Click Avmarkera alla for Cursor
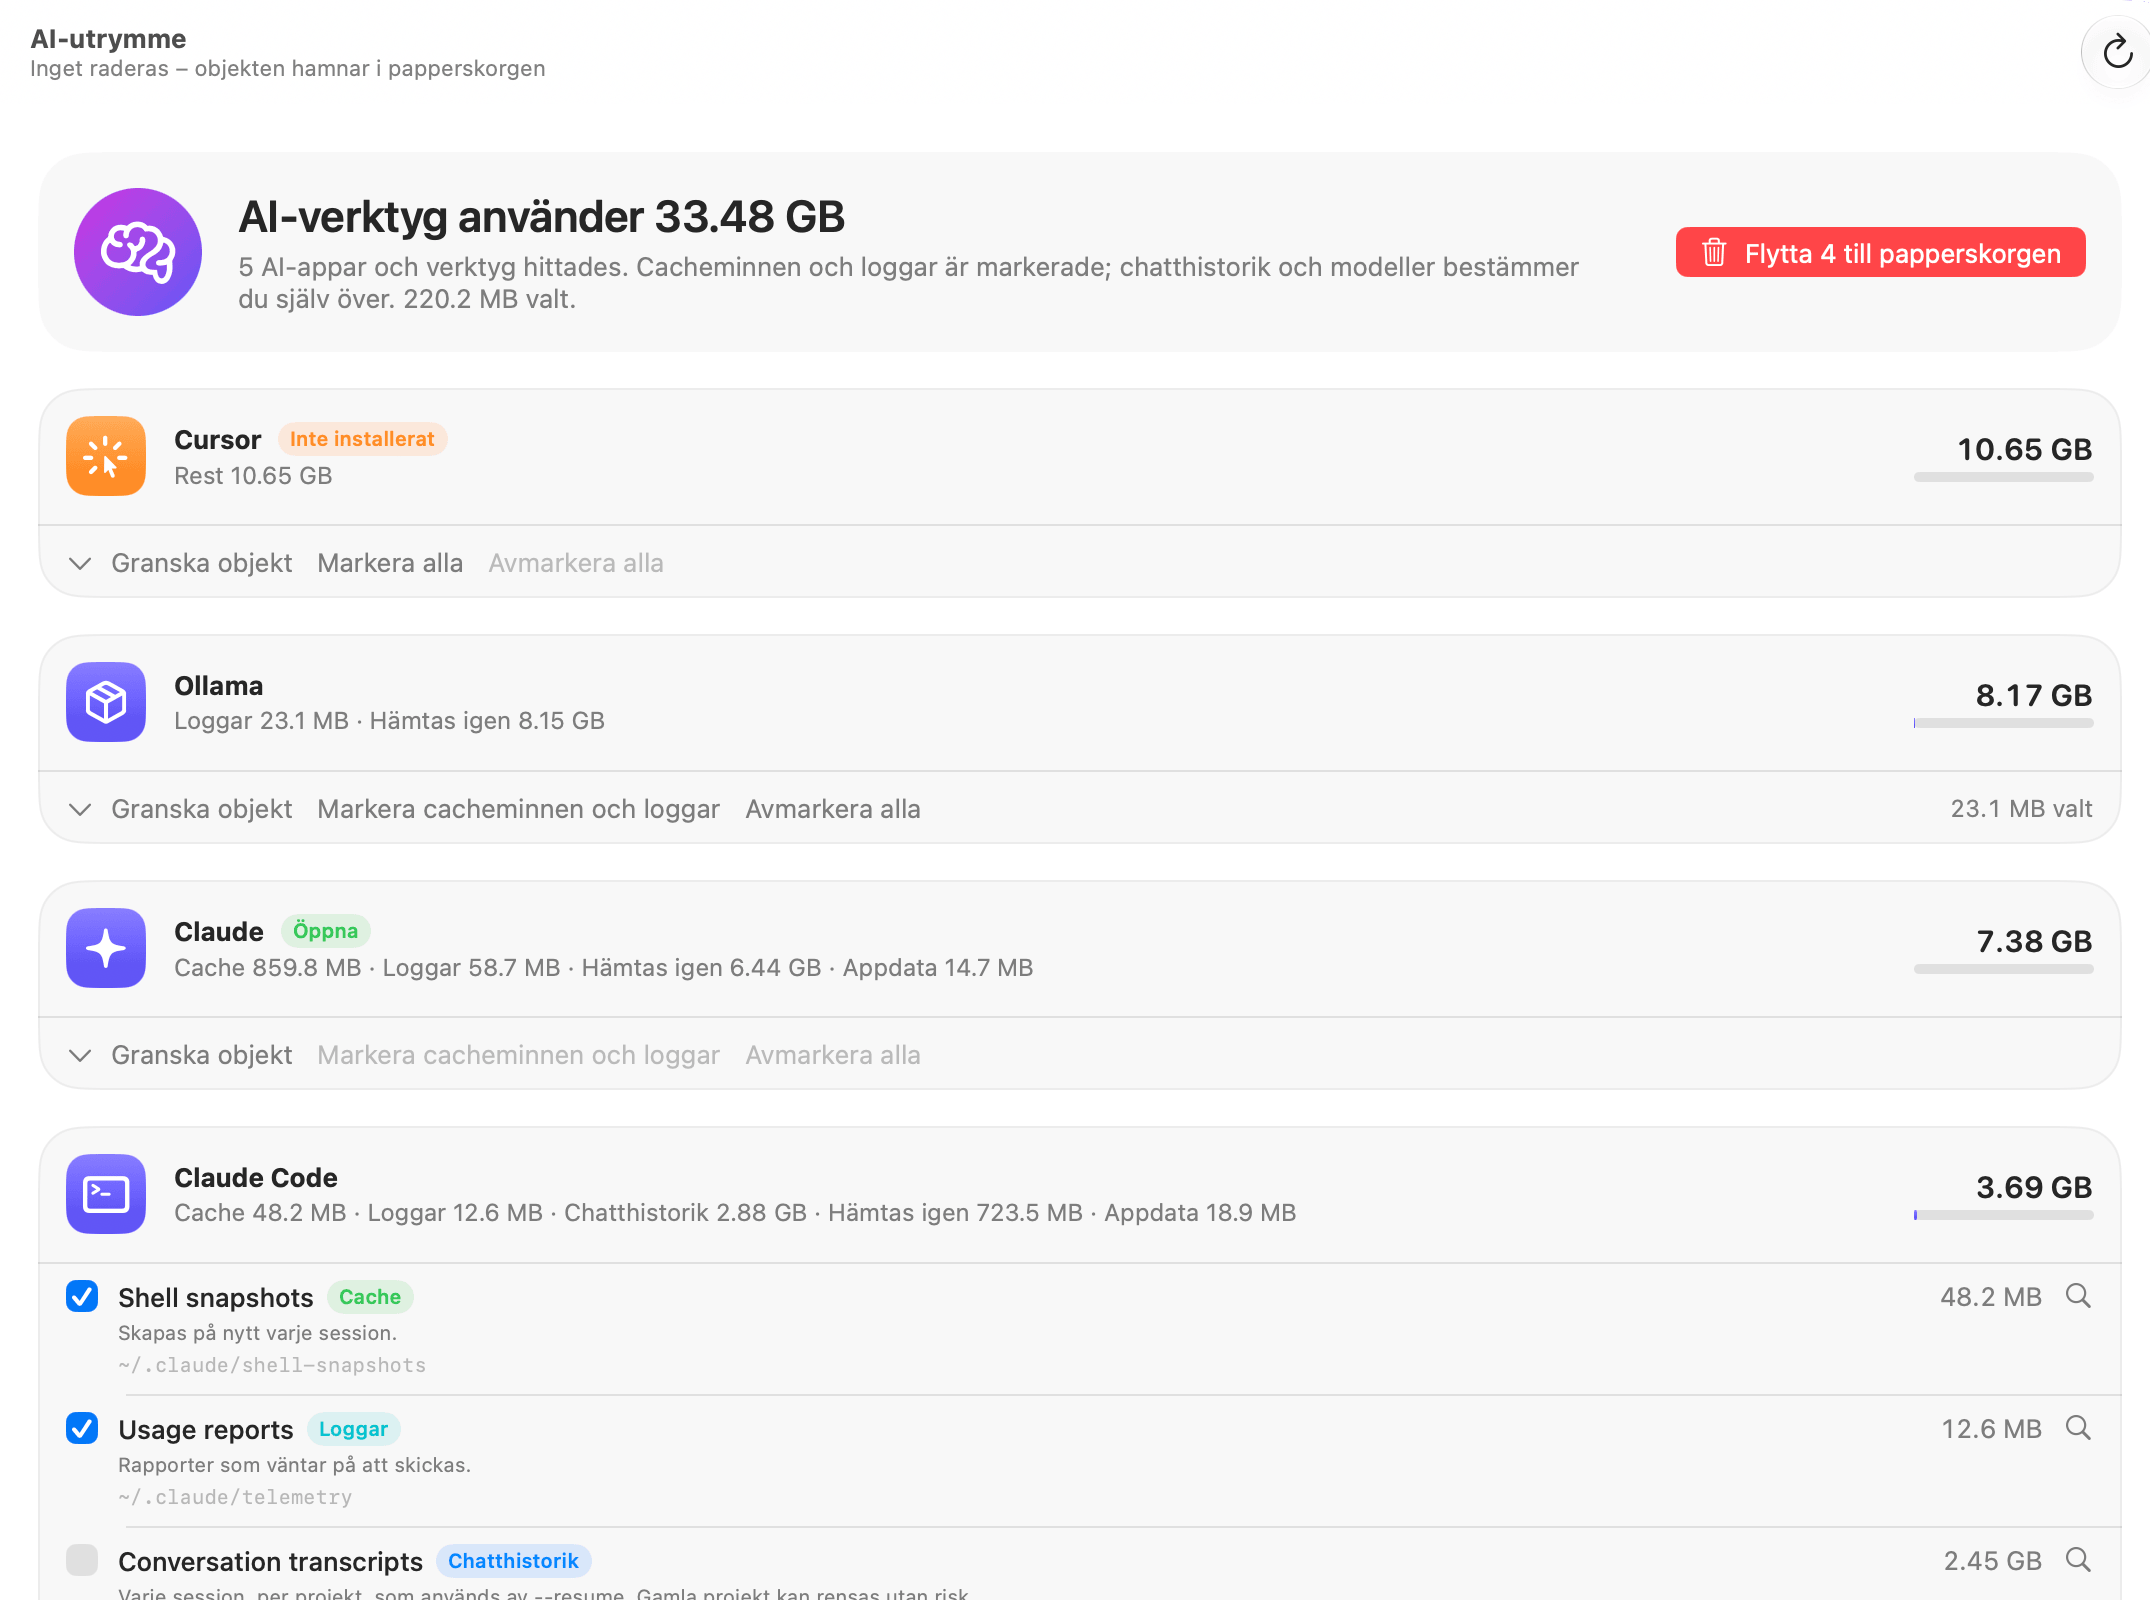 pos(576,563)
